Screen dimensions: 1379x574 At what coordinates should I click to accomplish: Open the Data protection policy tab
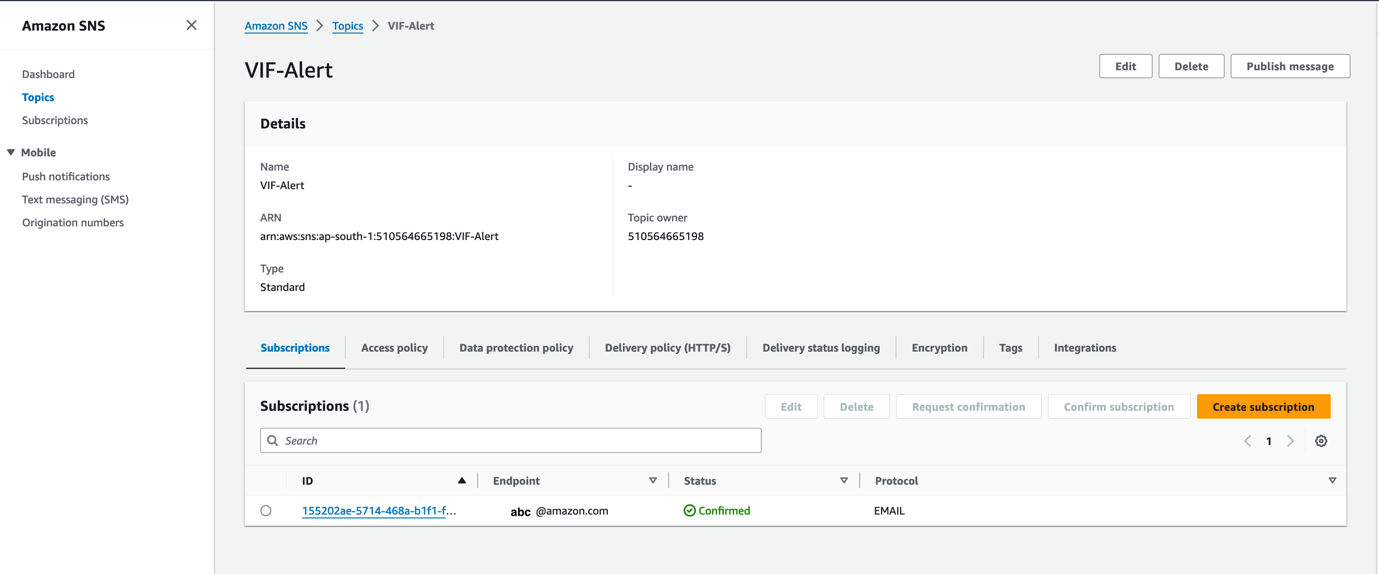516,348
